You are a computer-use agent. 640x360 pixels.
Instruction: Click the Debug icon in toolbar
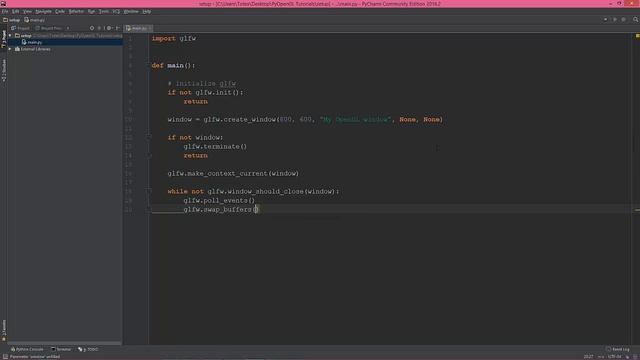623,20
